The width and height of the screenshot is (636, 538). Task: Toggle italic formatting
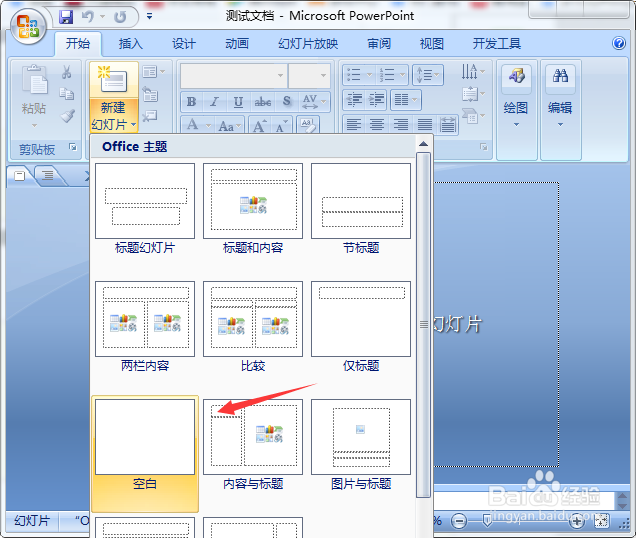(x=215, y=101)
